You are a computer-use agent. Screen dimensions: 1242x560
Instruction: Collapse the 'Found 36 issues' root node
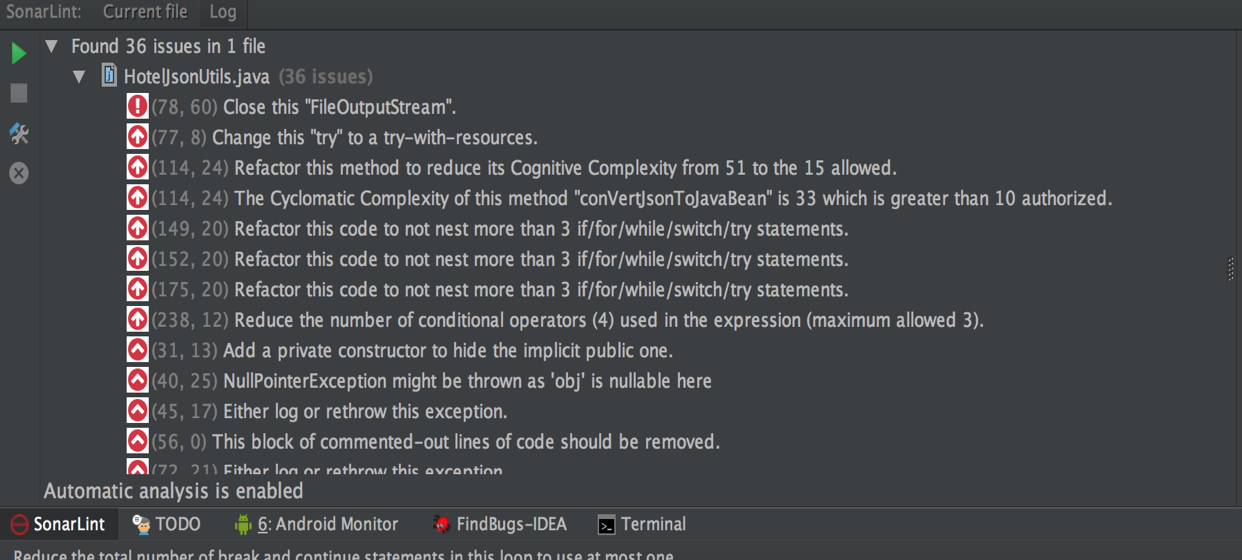pyautogui.click(x=52, y=46)
